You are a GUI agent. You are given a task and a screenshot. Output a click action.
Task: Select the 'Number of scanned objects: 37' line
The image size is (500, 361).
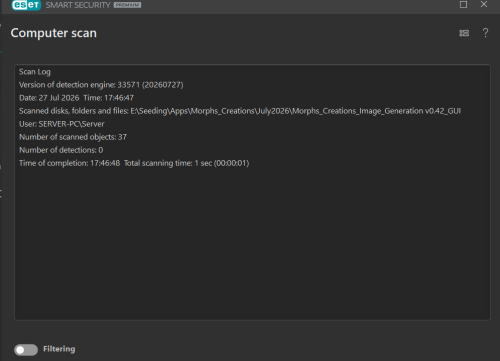[73, 137]
